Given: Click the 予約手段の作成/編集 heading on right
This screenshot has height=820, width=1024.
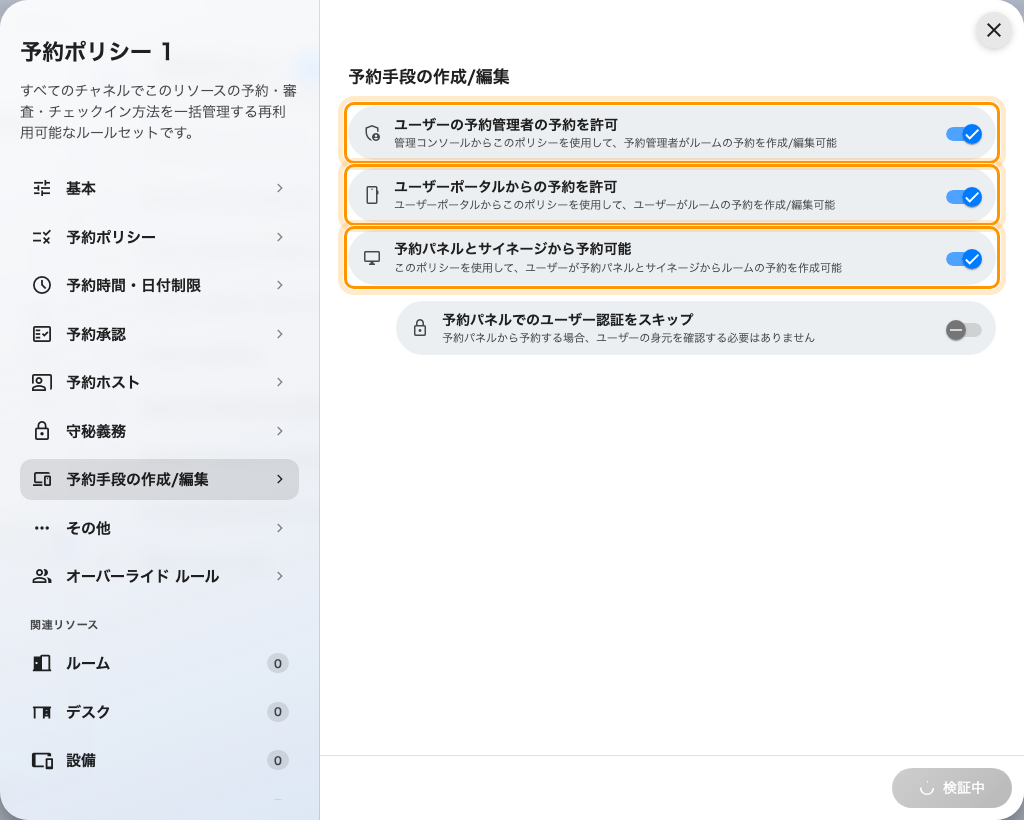Looking at the screenshot, I should (x=429, y=76).
